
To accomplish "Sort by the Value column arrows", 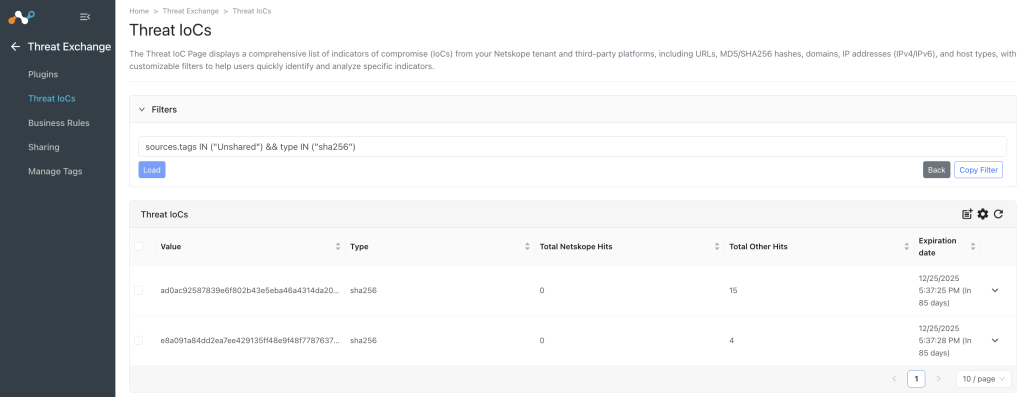I will coord(338,247).
